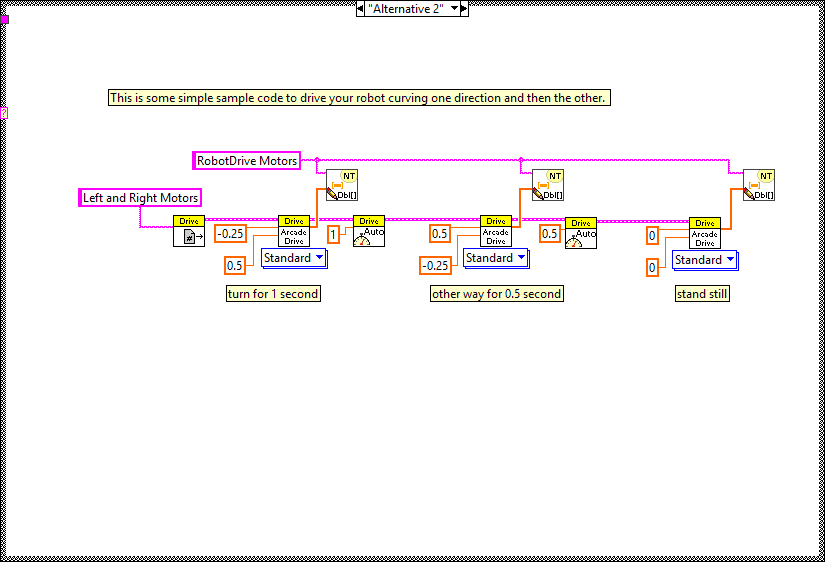The width and height of the screenshot is (825, 562).
Task: Click the Drive reference node after Left and Right Motors
Action: click(189, 231)
